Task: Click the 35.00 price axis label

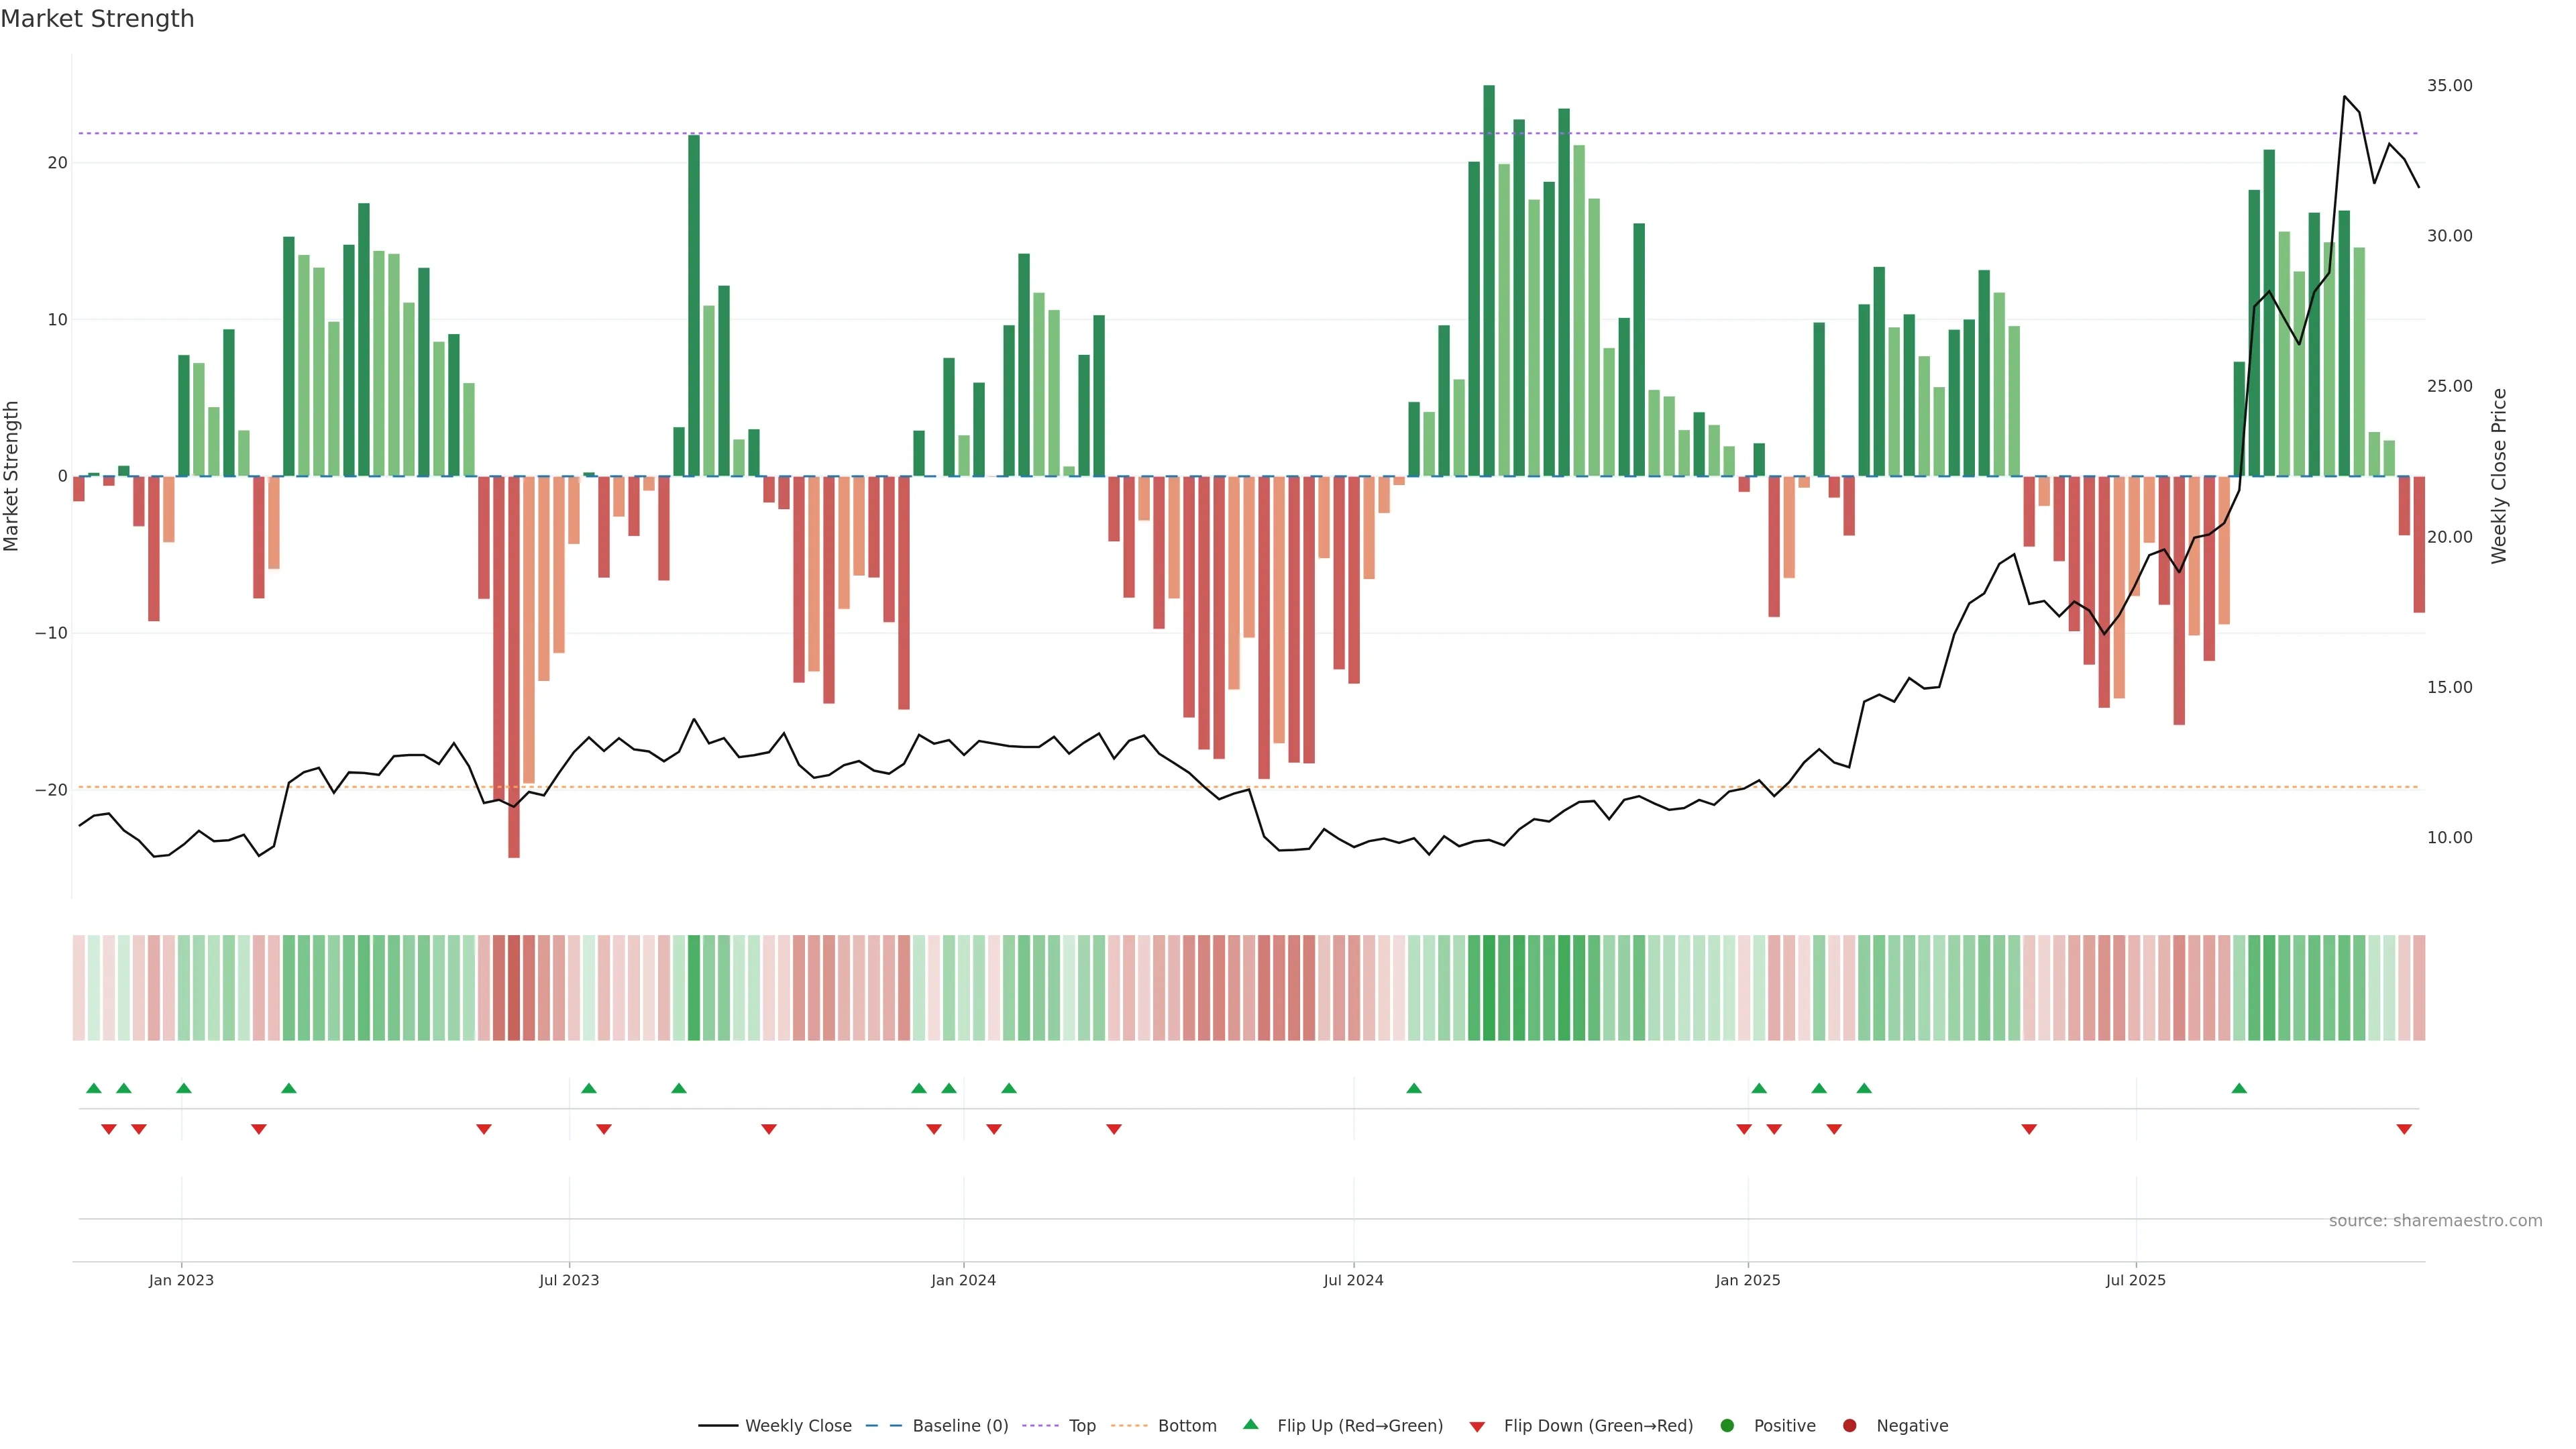Action: point(2449,86)
